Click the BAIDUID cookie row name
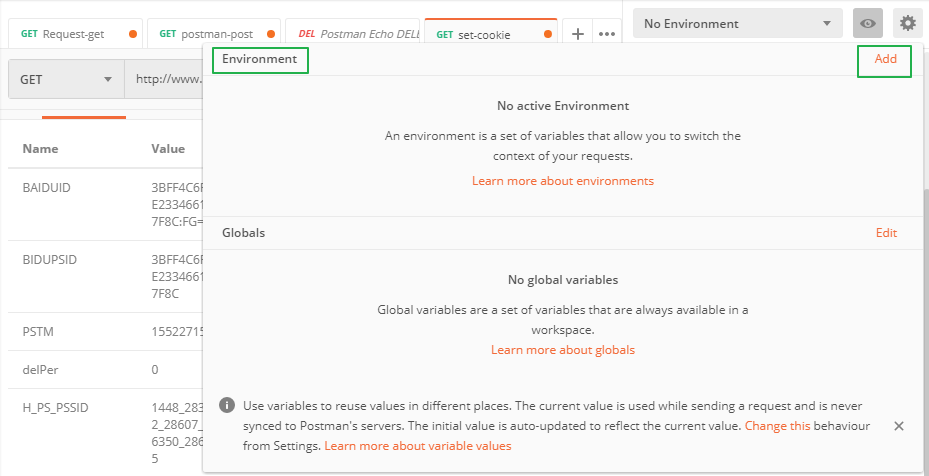This screenshot has height=476, width=929. coord(48,187)
